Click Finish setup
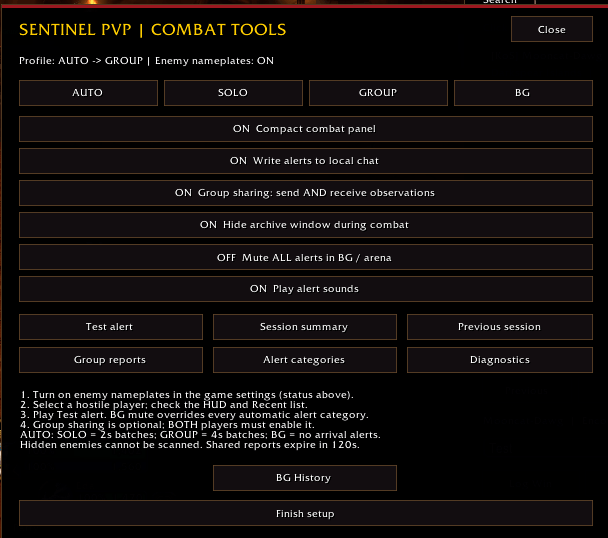Image resolution: width=608 pixels, height=538 pixels. (306, 513)
